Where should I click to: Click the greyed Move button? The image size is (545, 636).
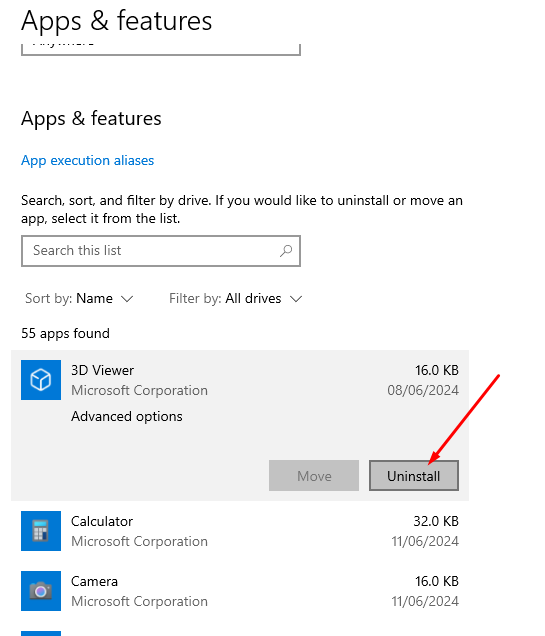point(314,475)
